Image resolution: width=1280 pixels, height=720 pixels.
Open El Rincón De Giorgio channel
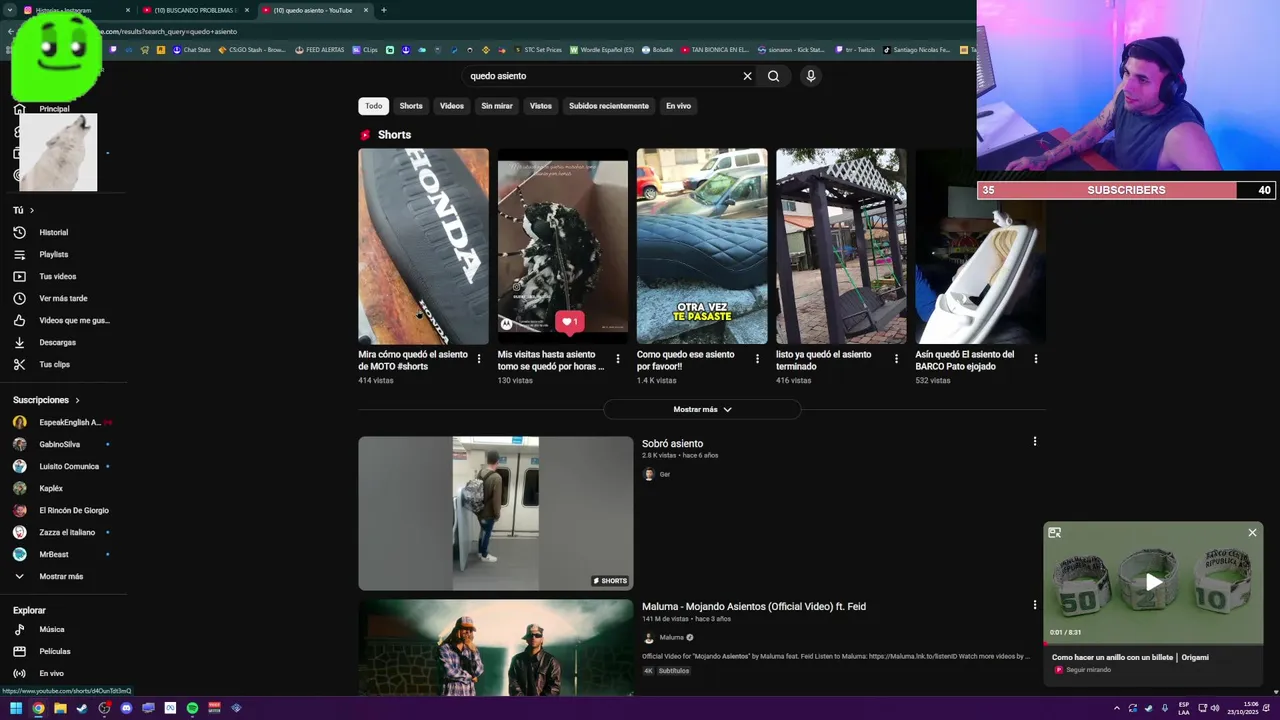coord(74,510)
